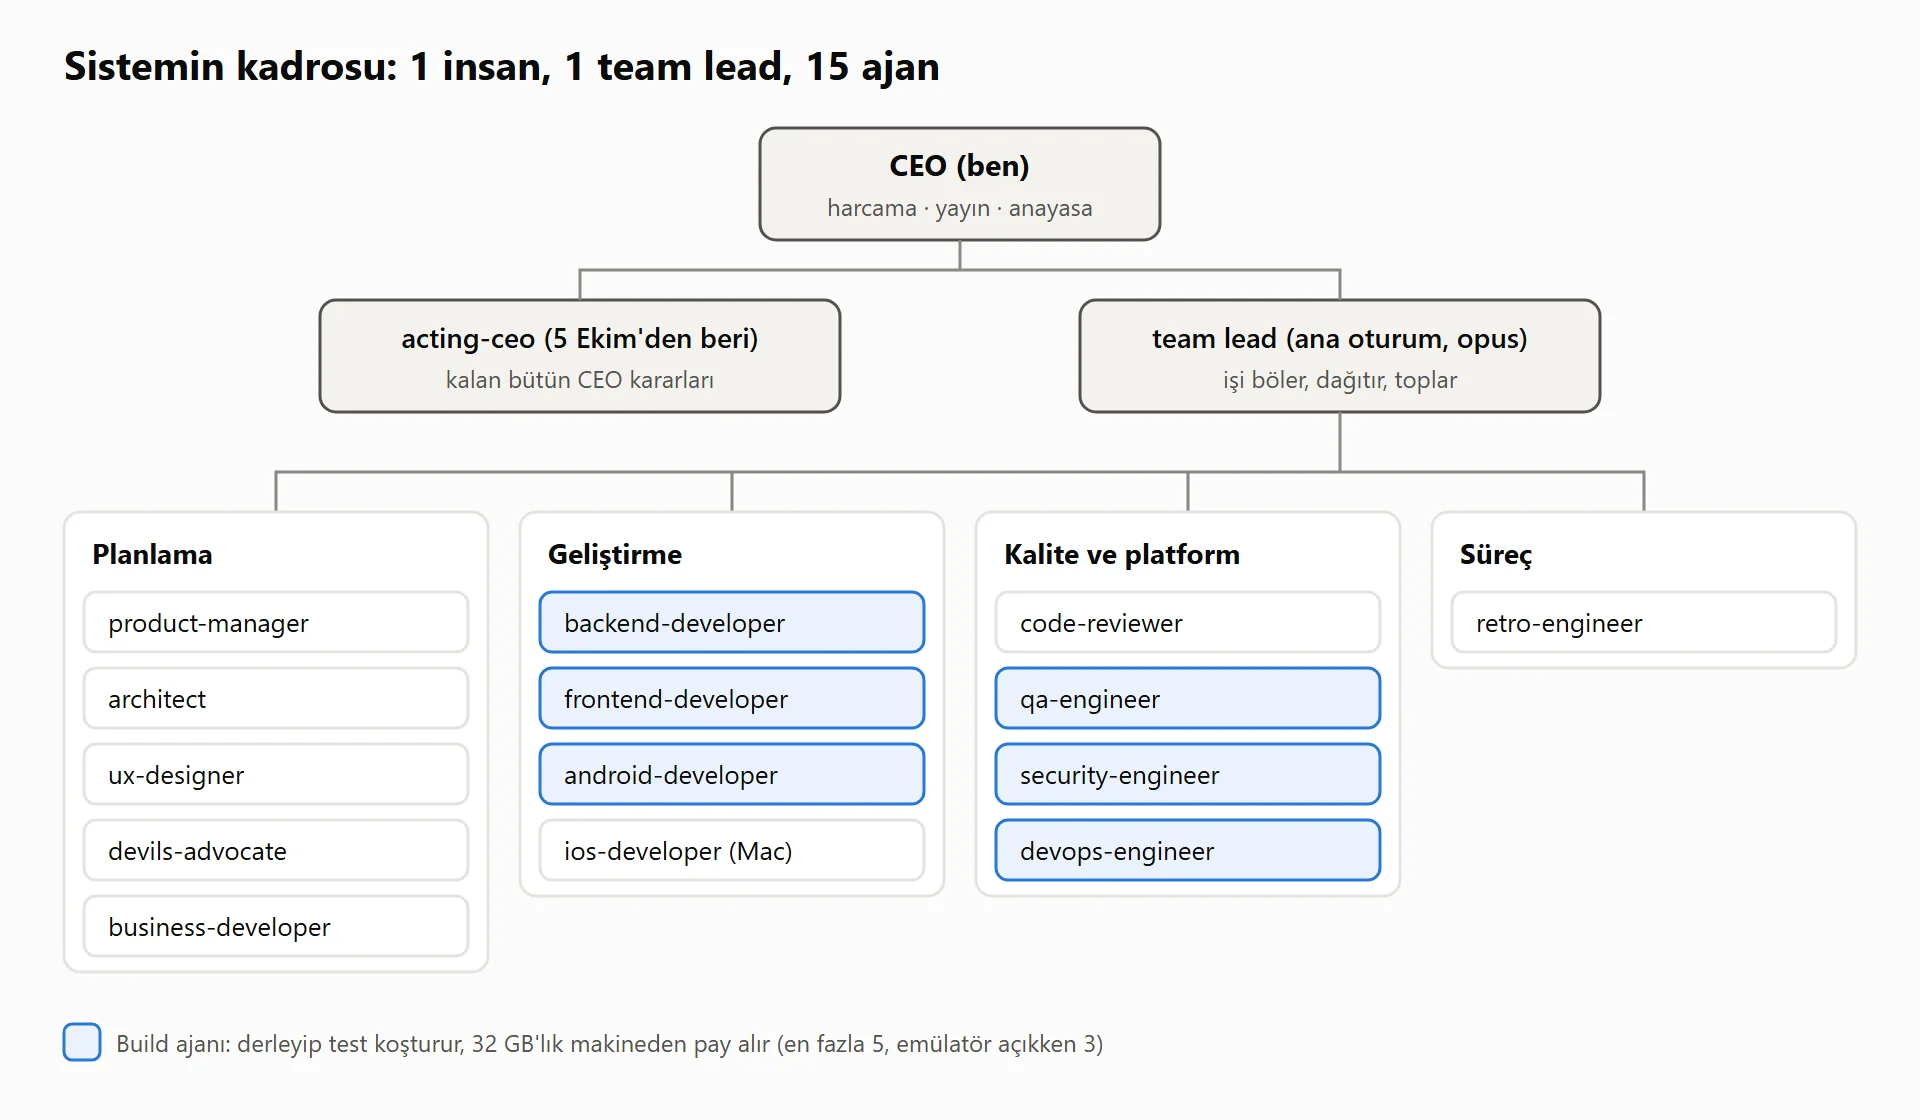Click the 'harcama · yayın · anayasa' subtitle

[960, 208]
